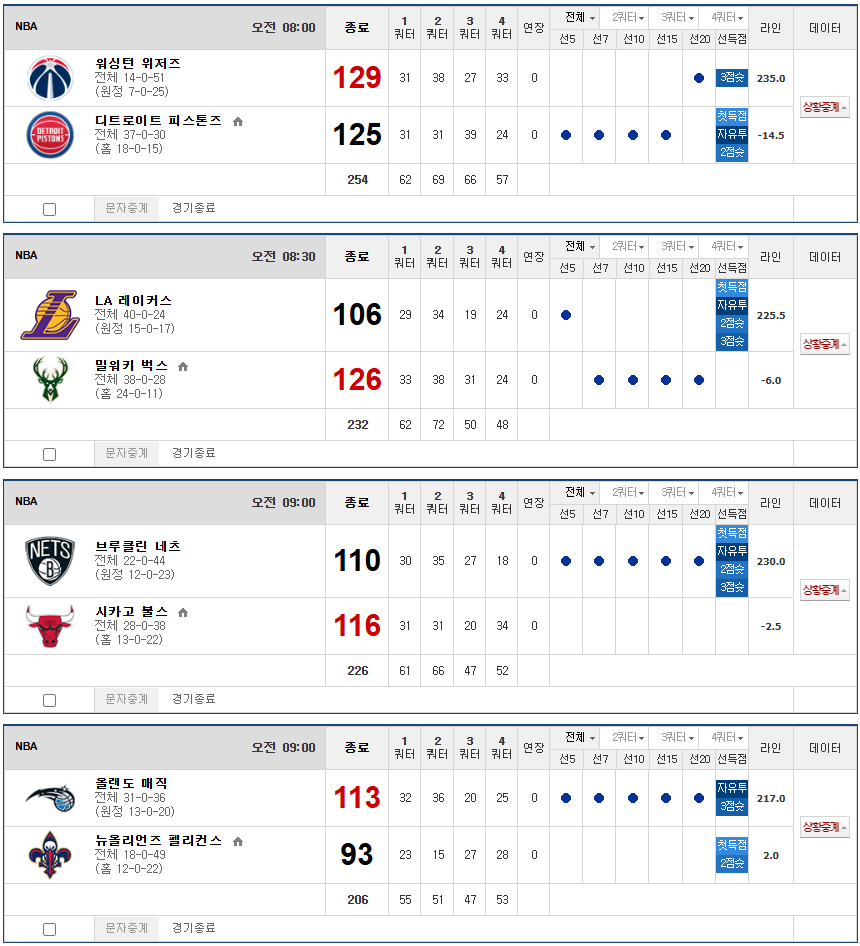
Task: Click the 상황중계 button for the Magic–Pelicans game
Action: (825, 827)
